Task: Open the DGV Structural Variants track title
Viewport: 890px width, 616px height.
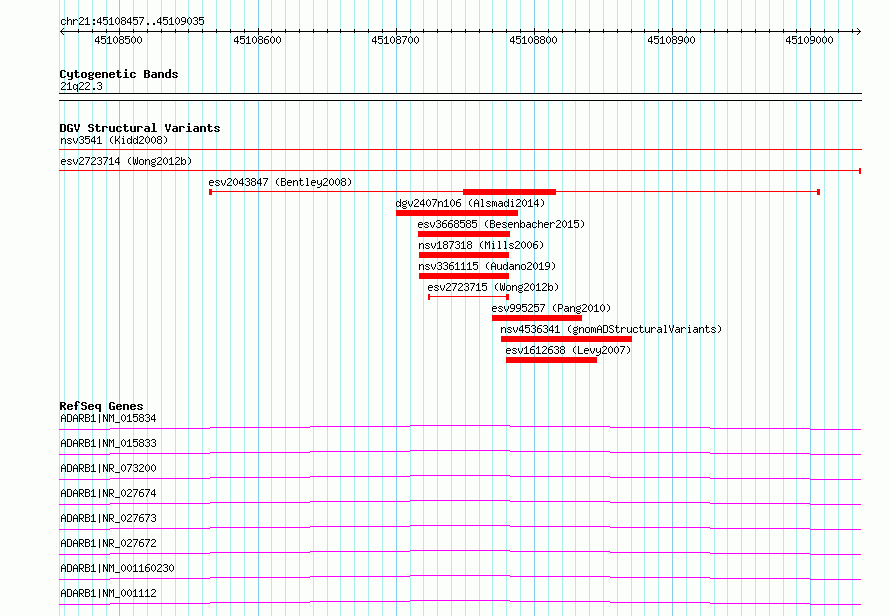Action: pos(140,128)
